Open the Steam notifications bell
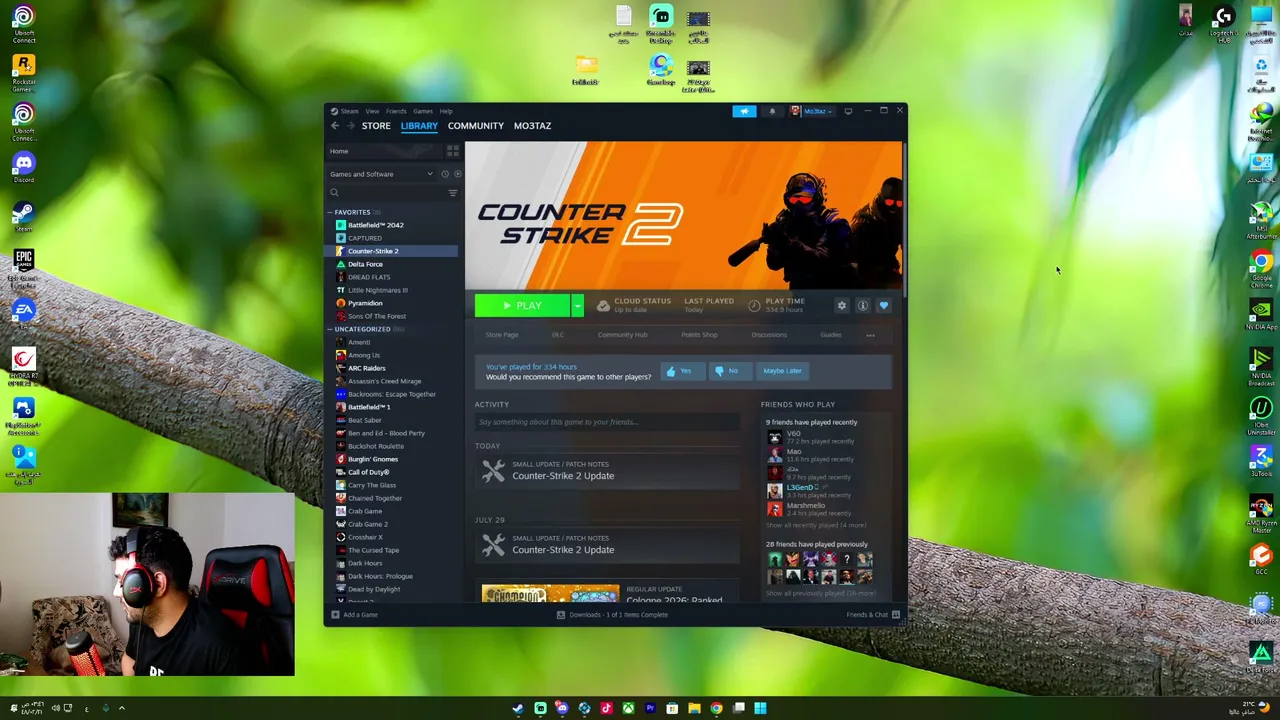This screenshot has height=720, width=1280. point(772,111)
